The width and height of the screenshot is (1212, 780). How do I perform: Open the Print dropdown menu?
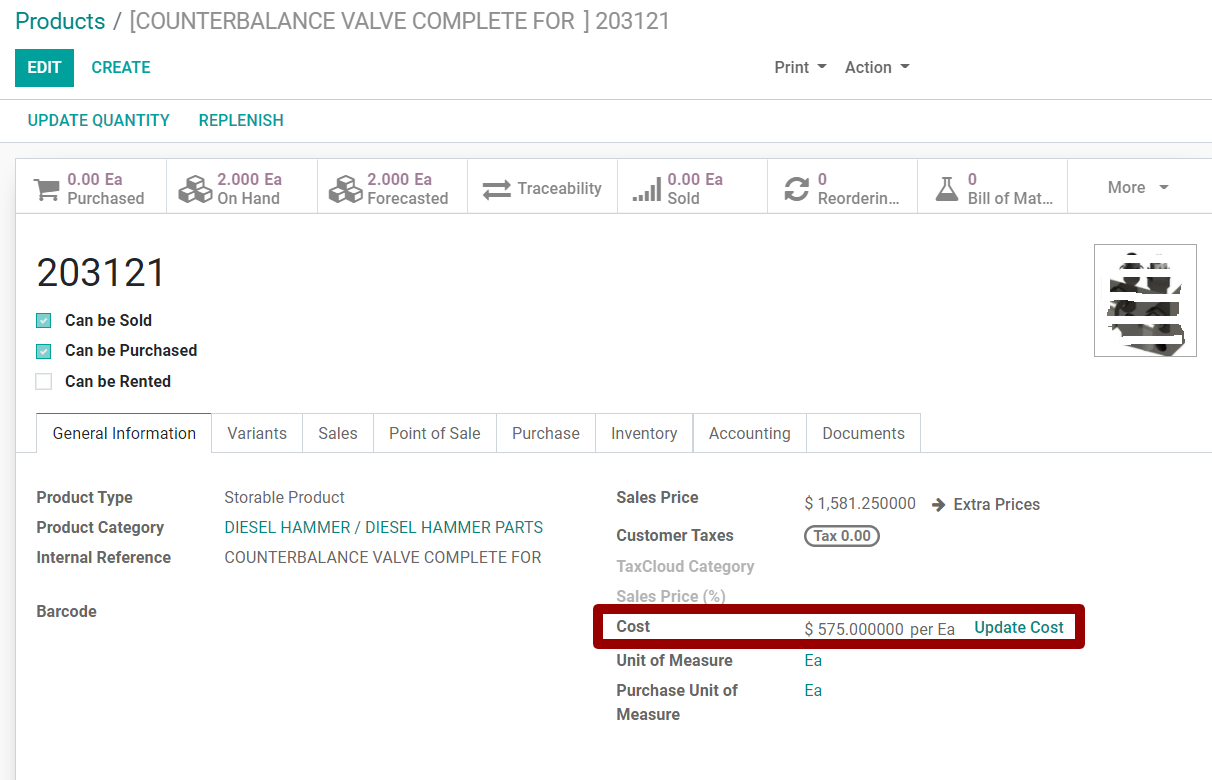click(800, 68)
